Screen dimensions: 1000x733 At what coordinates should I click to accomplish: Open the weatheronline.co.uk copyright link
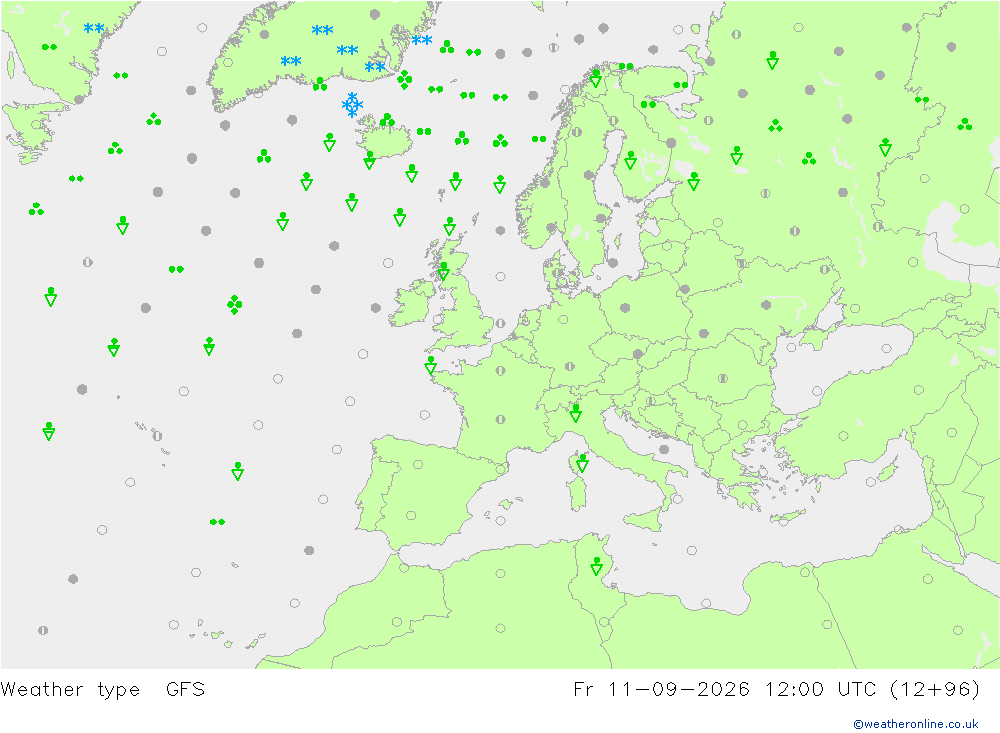coord(916,724)
